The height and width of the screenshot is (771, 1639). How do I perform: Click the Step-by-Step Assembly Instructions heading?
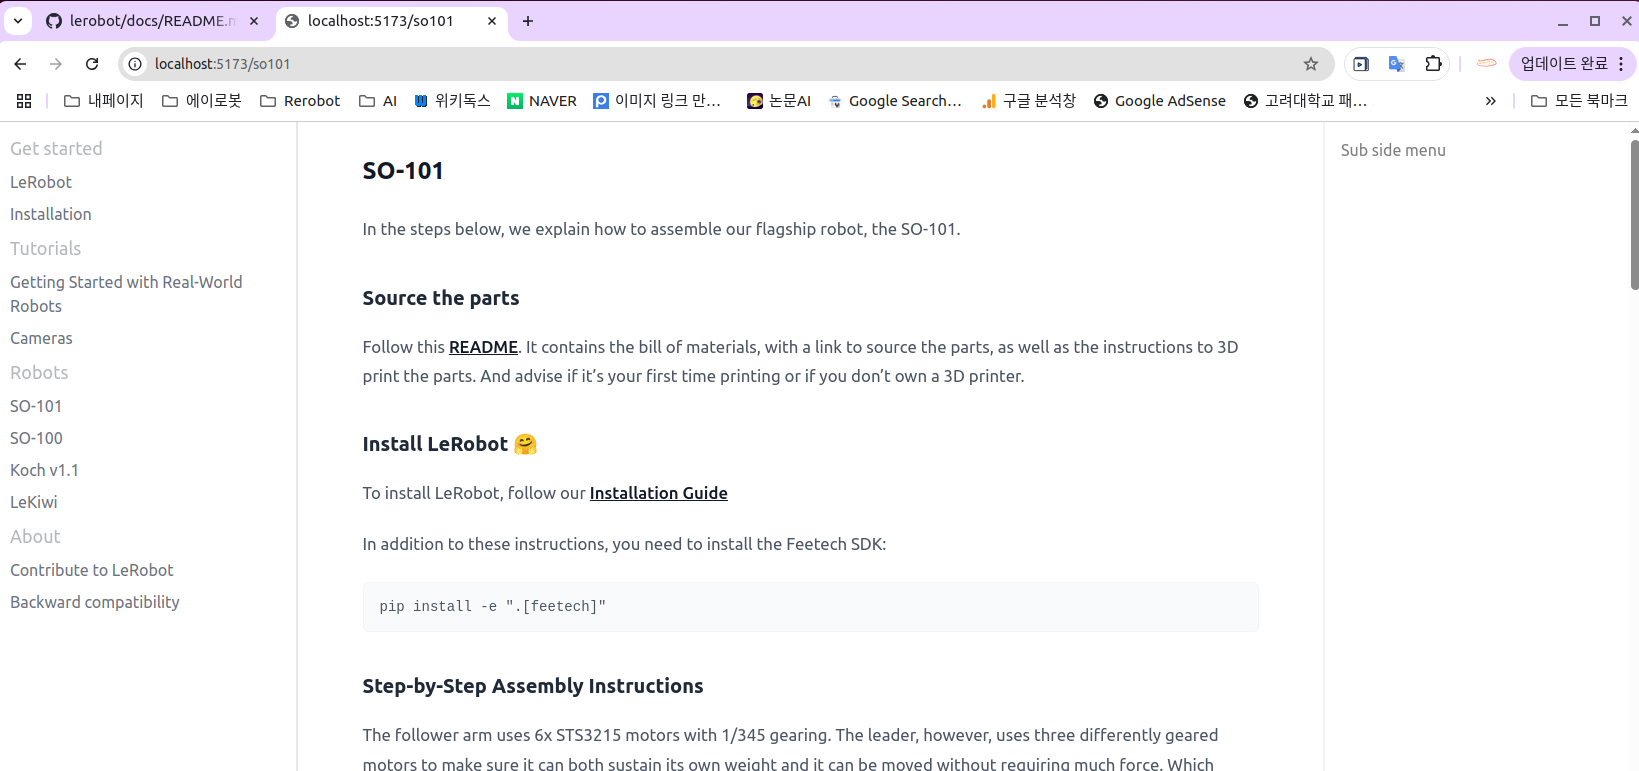pyautogui.click(x=533, y=686)
